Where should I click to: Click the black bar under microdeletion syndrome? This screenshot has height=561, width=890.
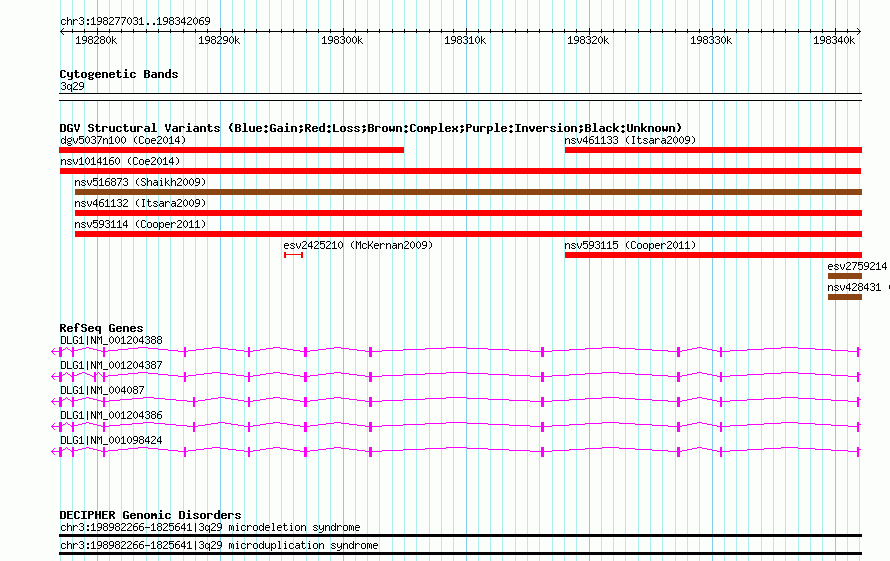[x=460, y=535]
